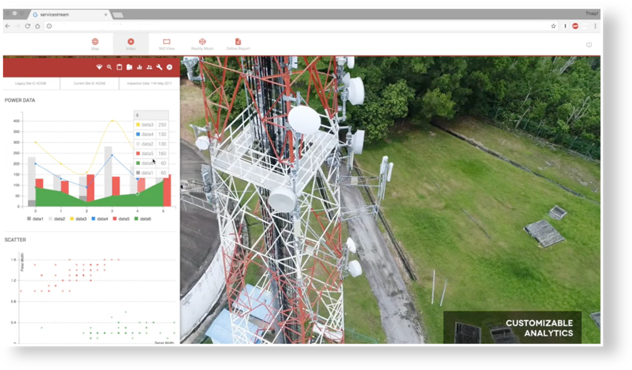The width and height of the screenshot is (632, 370).
Task: Click the site info icon in address bar
Action: [x=49, y=26]
